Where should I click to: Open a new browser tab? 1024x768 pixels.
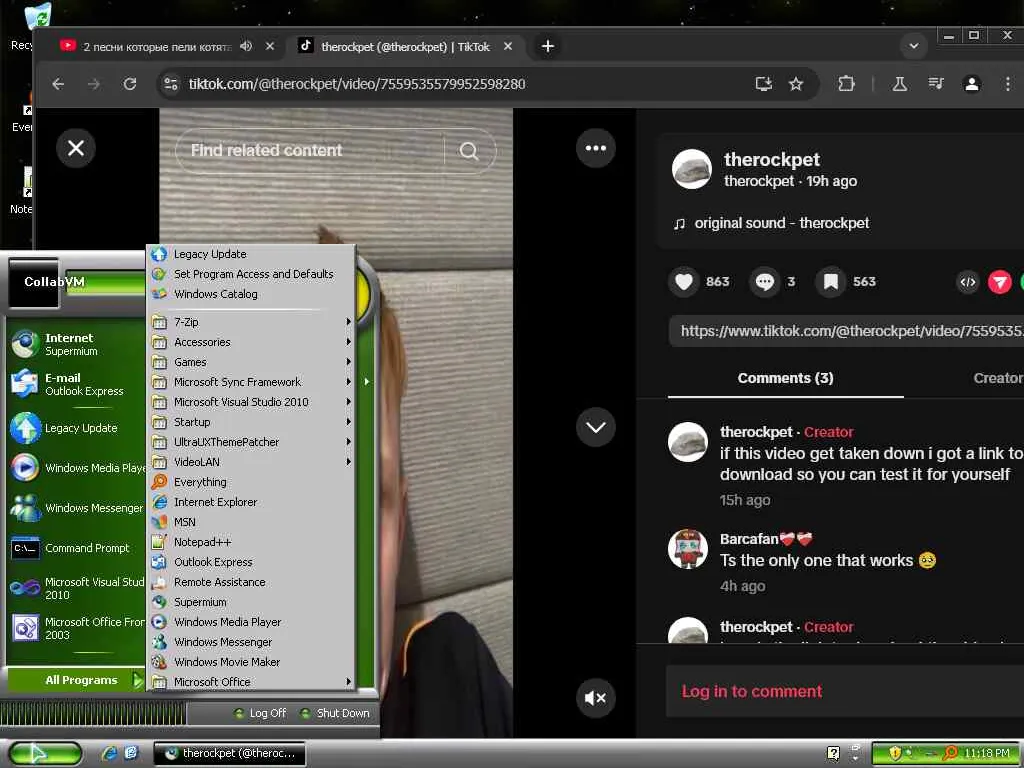(x=548, y=46)
